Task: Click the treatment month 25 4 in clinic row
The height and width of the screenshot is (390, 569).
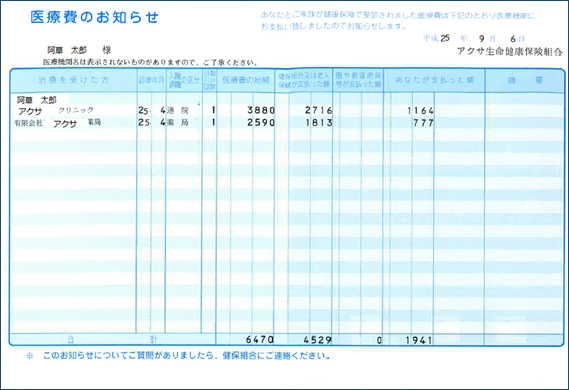Action: 152,110
